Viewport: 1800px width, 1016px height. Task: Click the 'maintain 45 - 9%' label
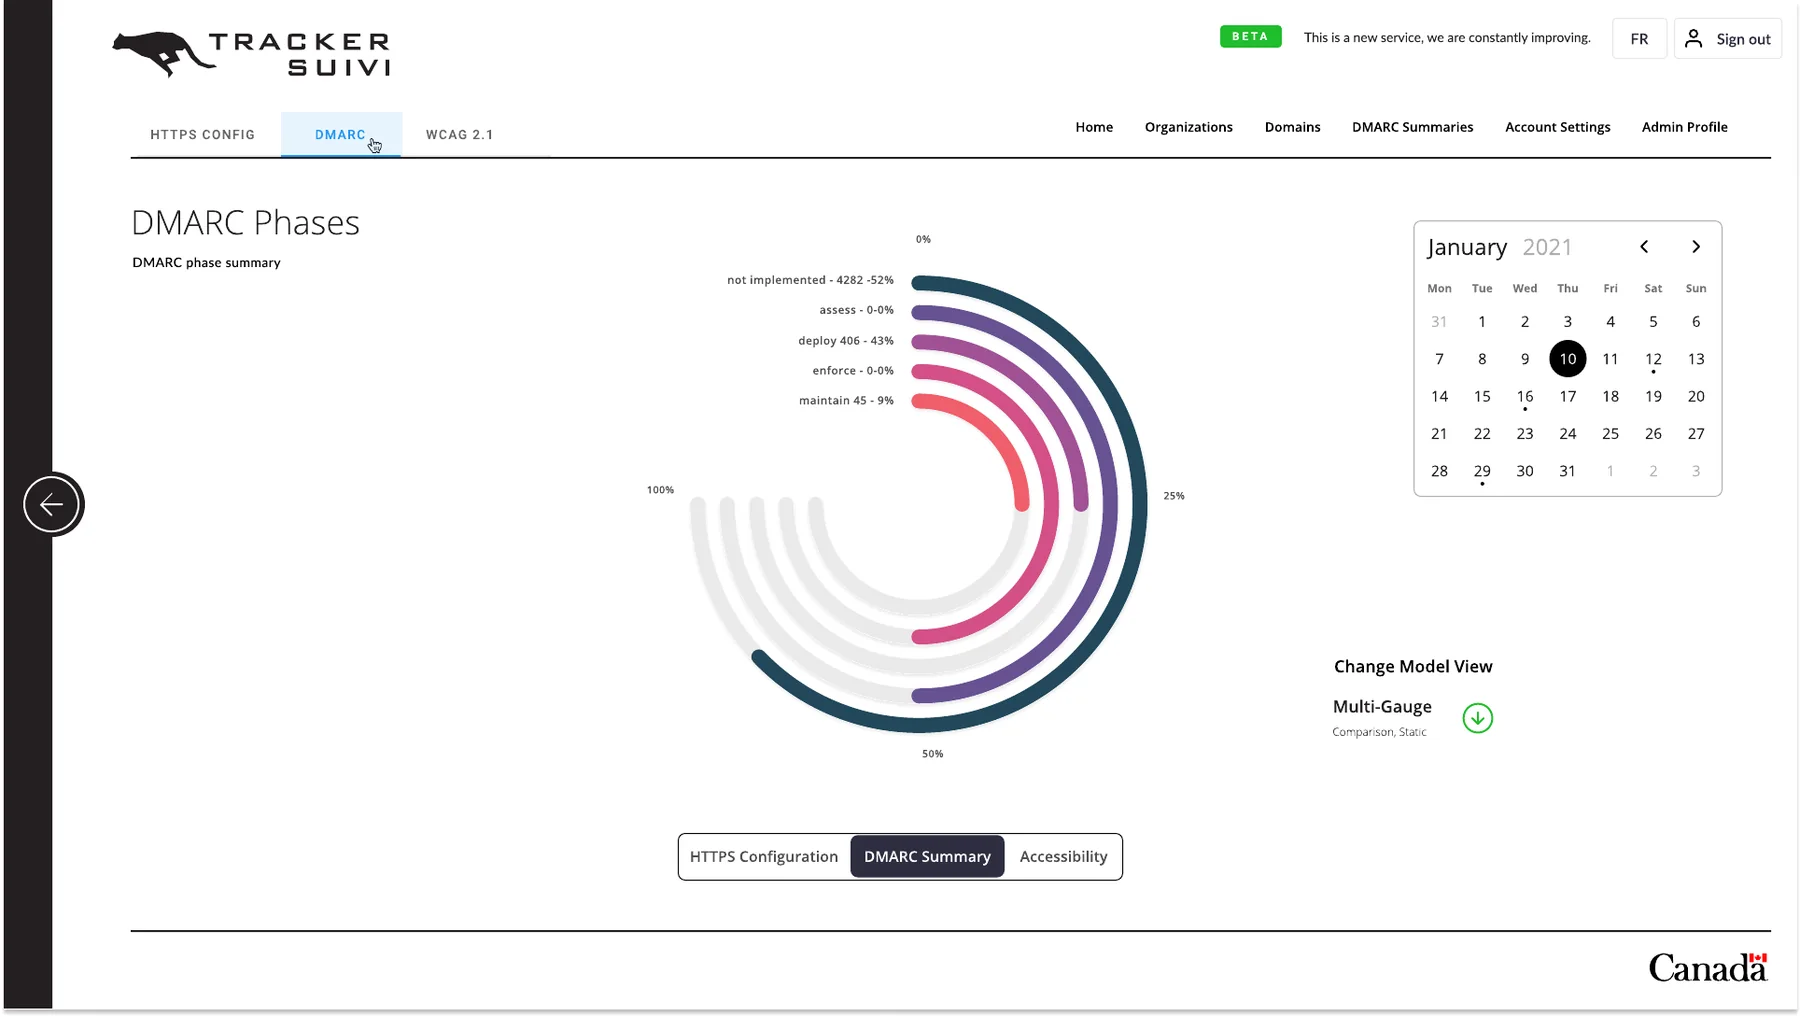click(846, 401)
